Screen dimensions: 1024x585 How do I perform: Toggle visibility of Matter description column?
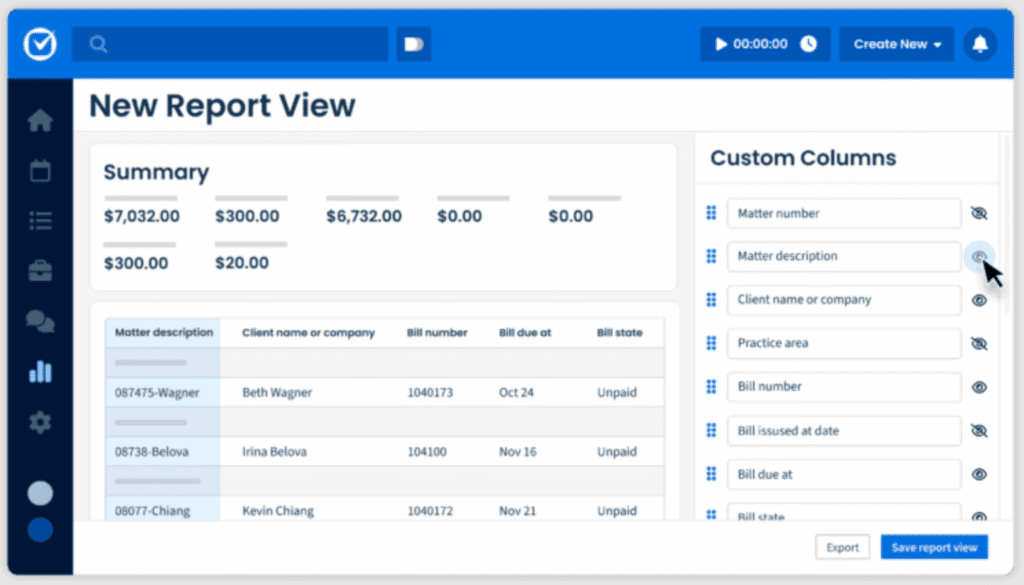979,257
